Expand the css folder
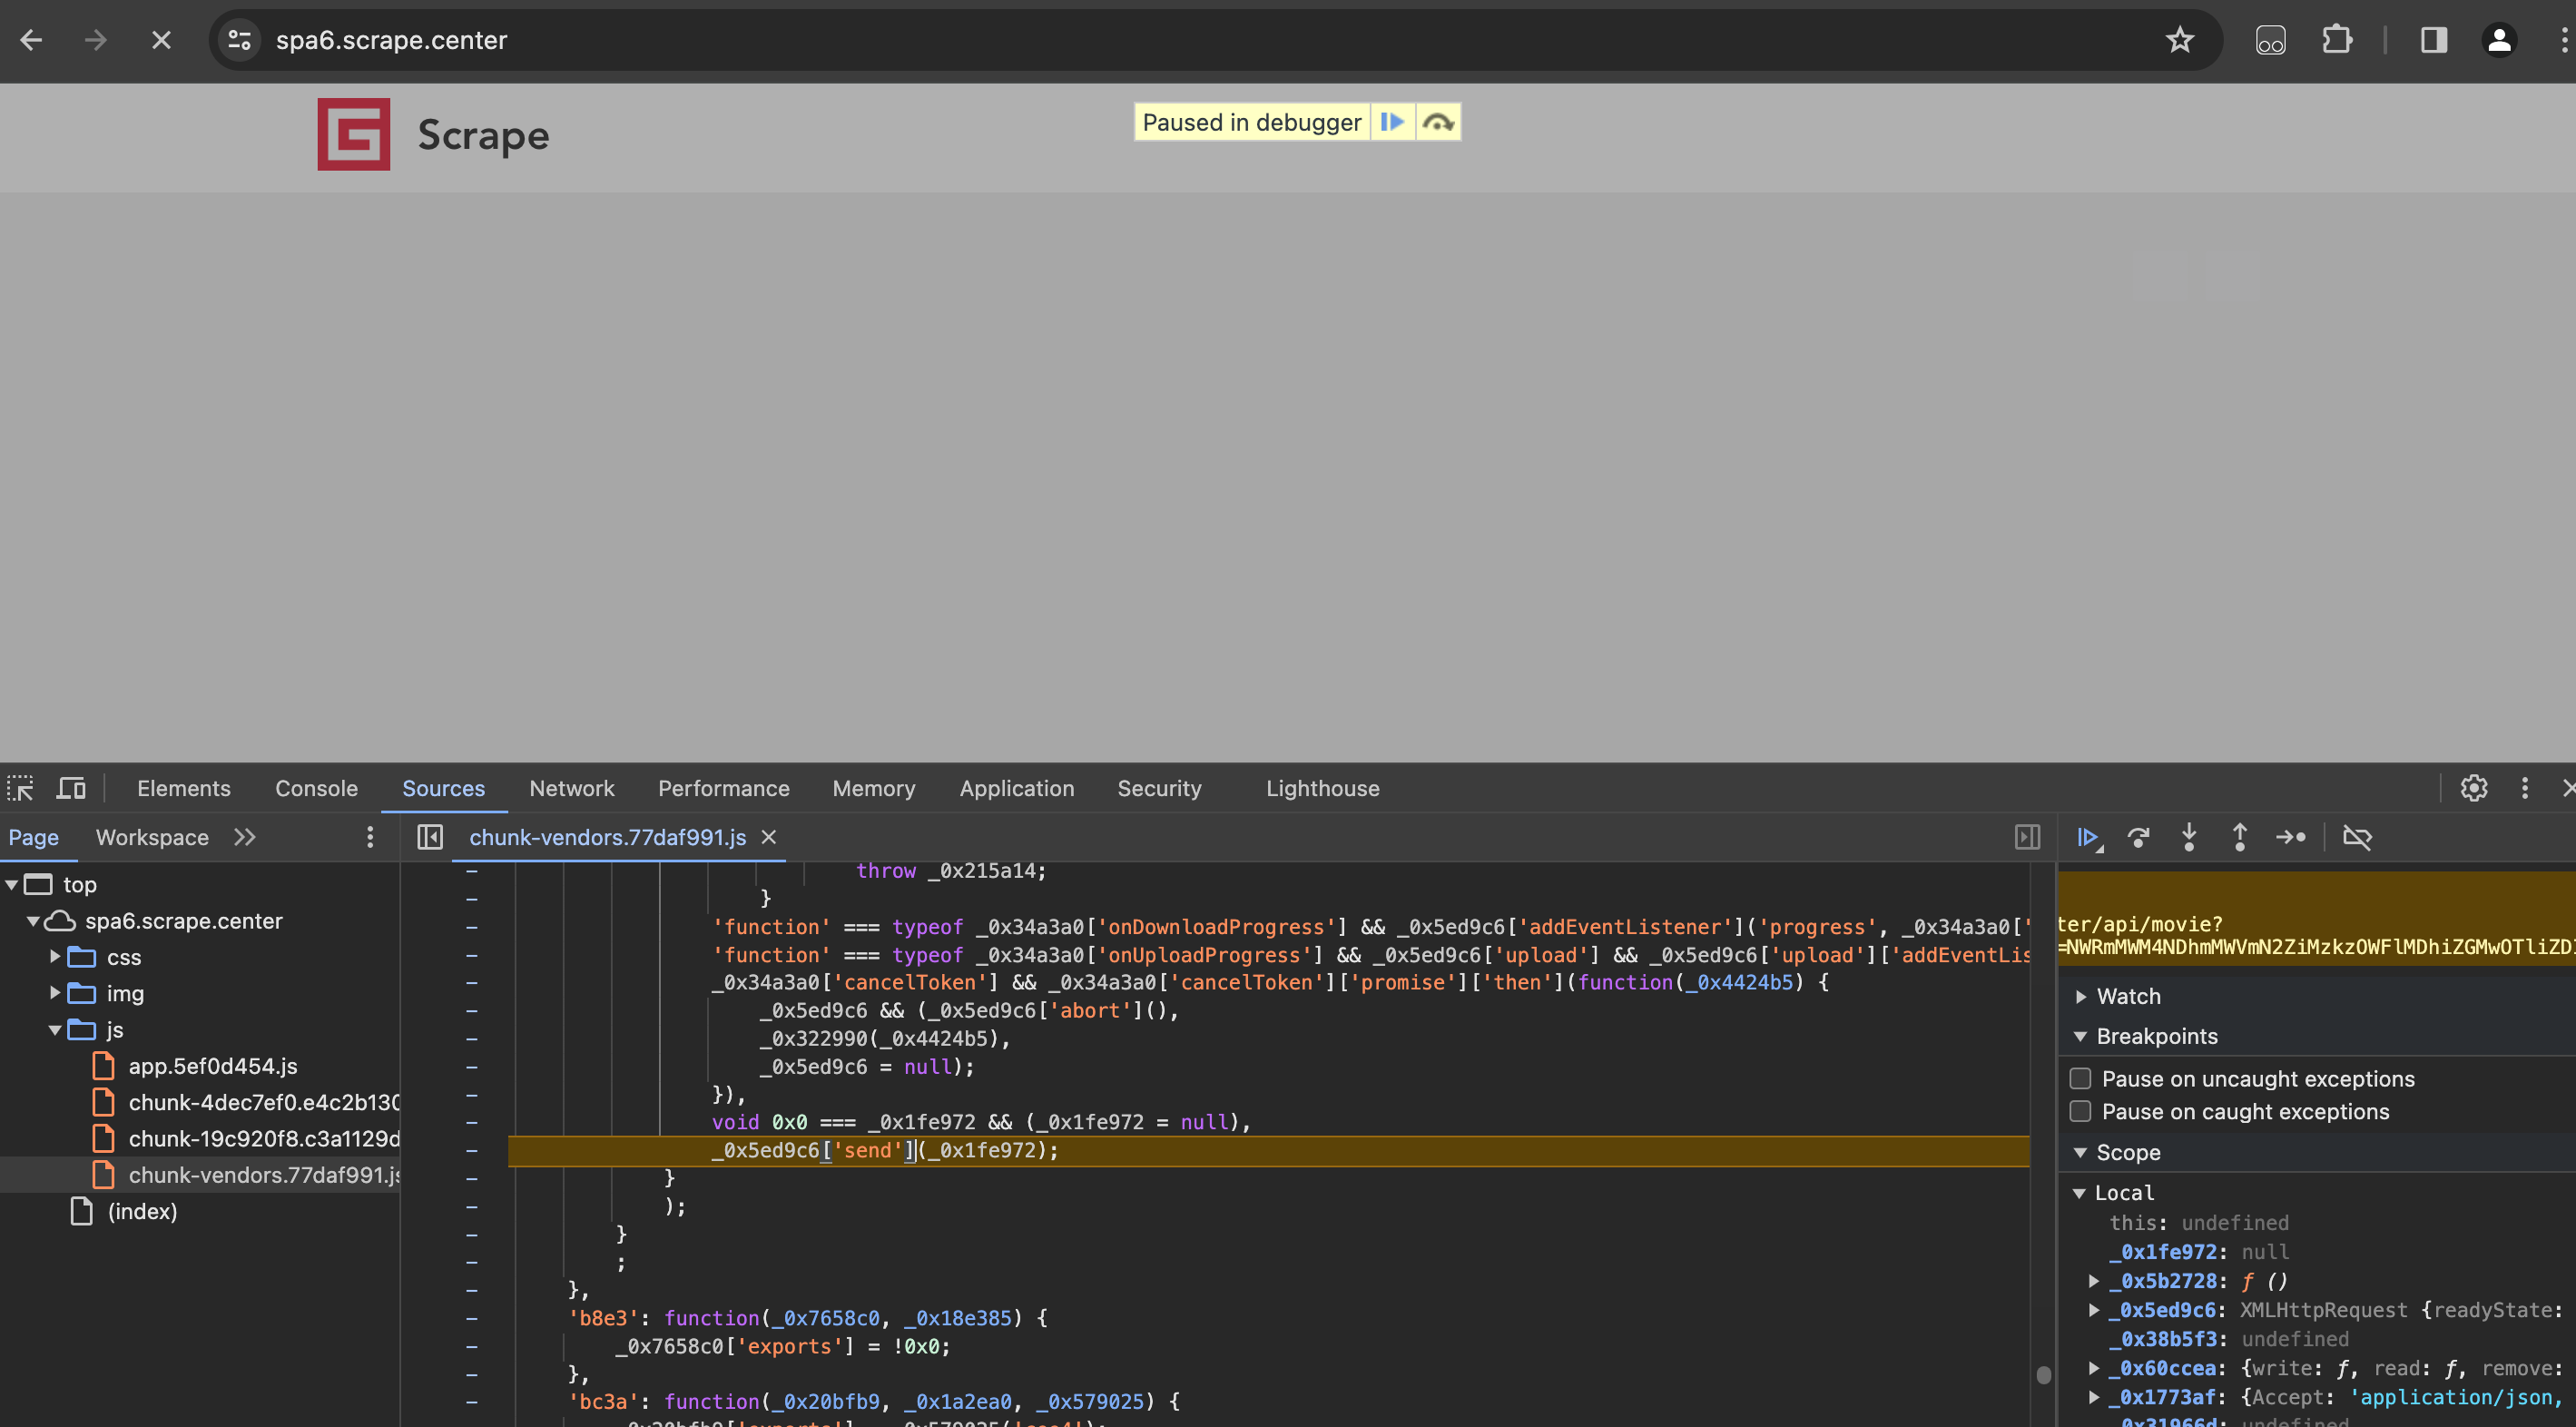The width and height of the screenshot is (2576, 1427). tap(56, 958)
